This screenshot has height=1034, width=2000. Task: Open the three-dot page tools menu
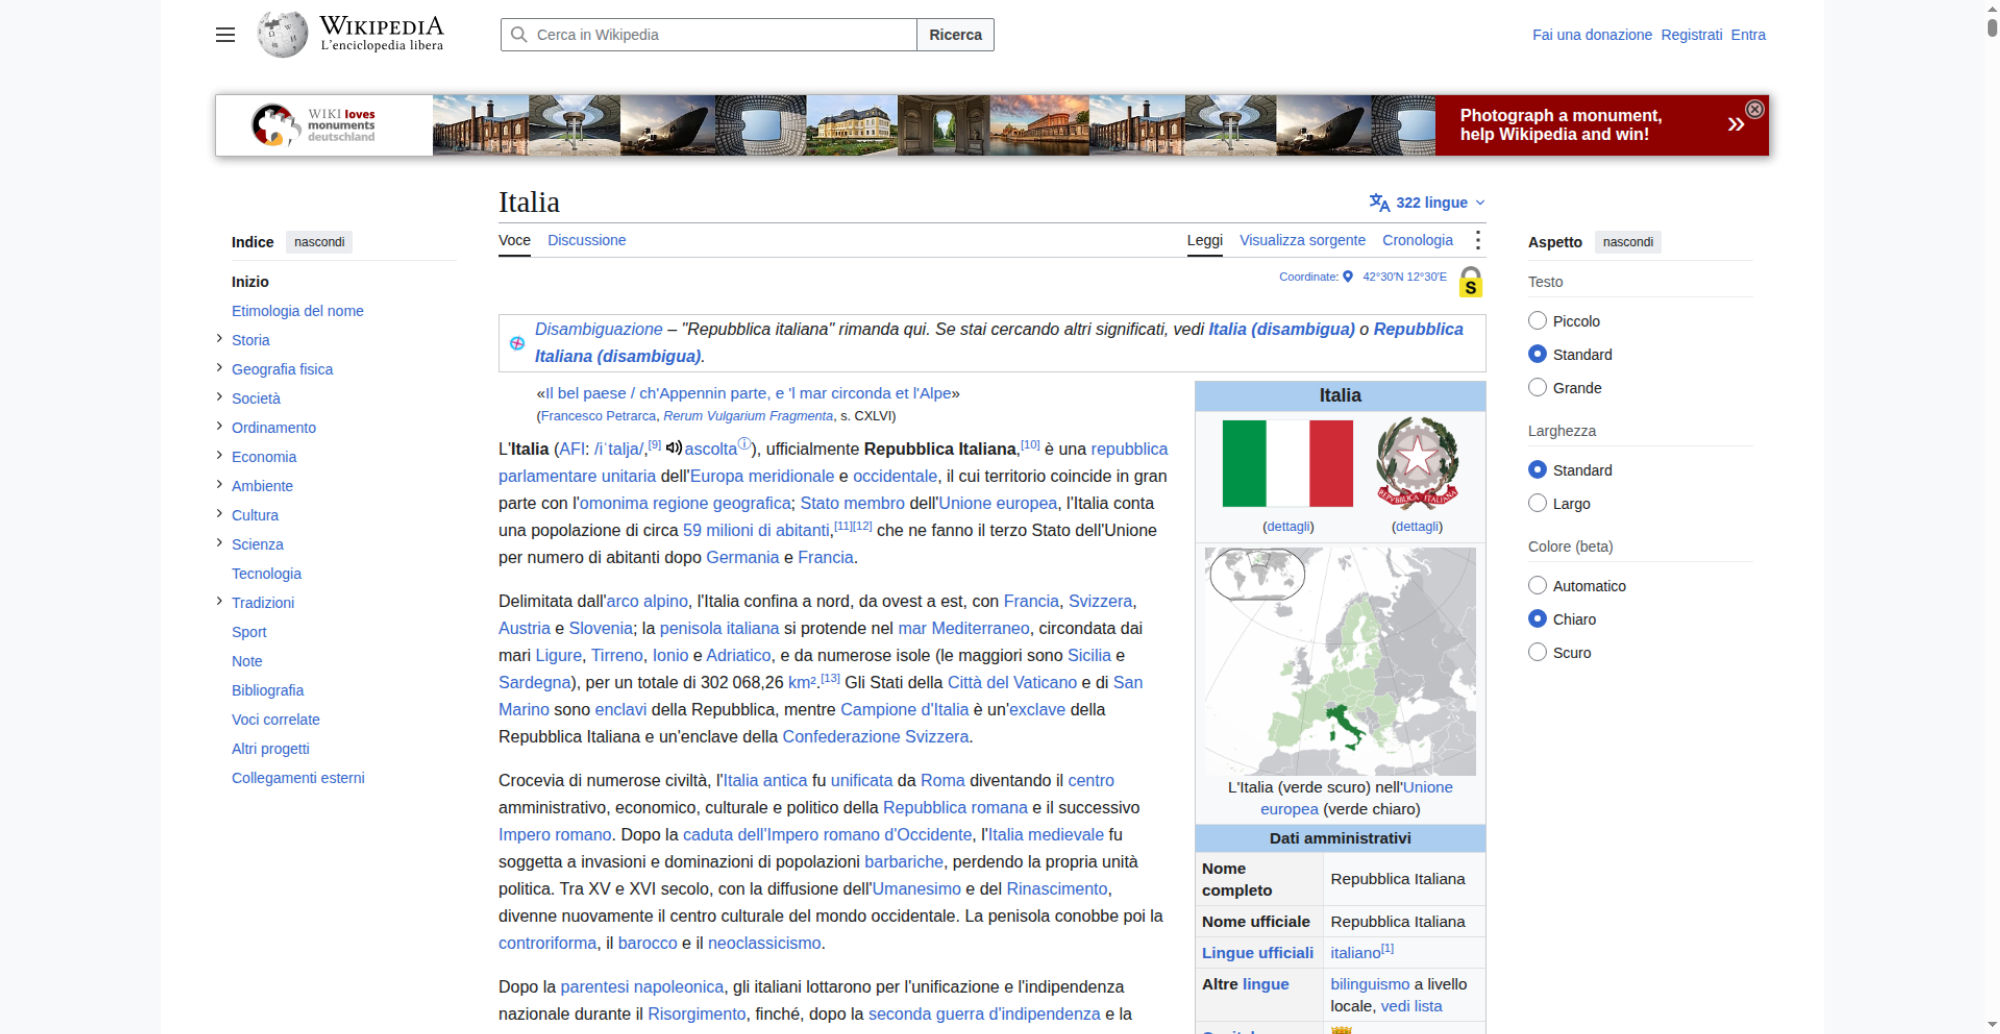(1477, 240)
